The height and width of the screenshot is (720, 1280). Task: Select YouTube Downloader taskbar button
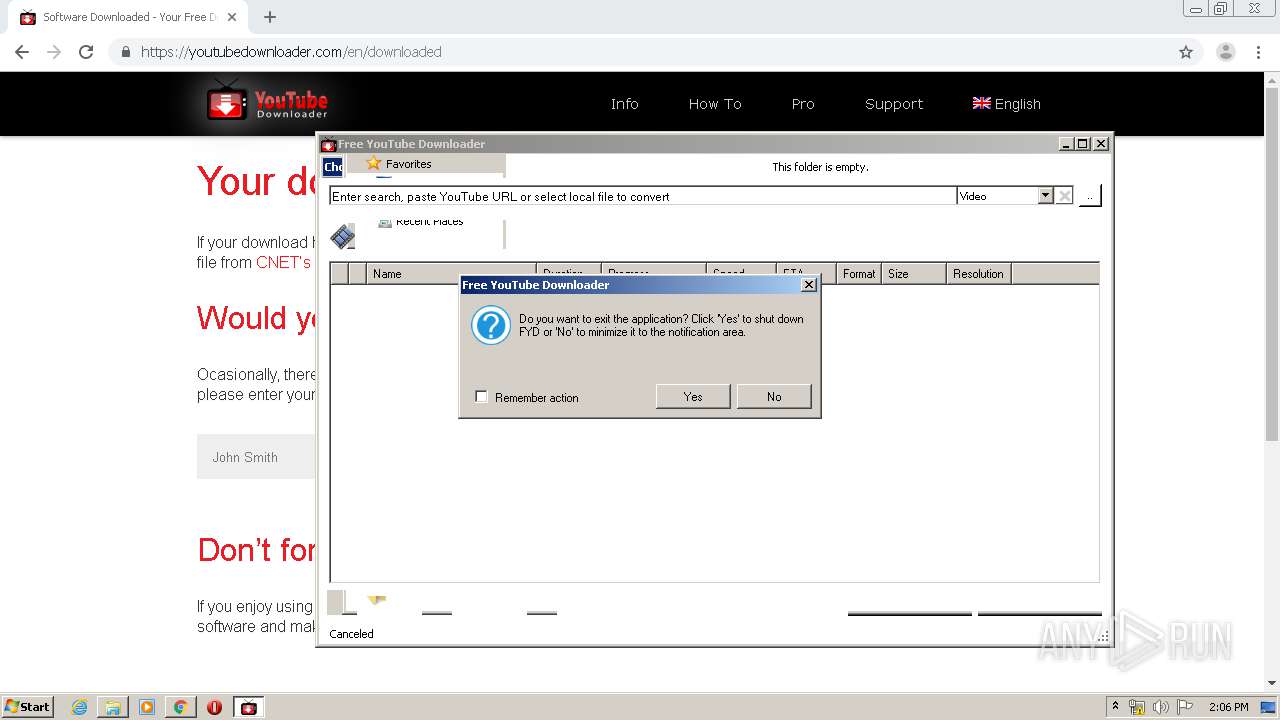click(x=249, y=707)
